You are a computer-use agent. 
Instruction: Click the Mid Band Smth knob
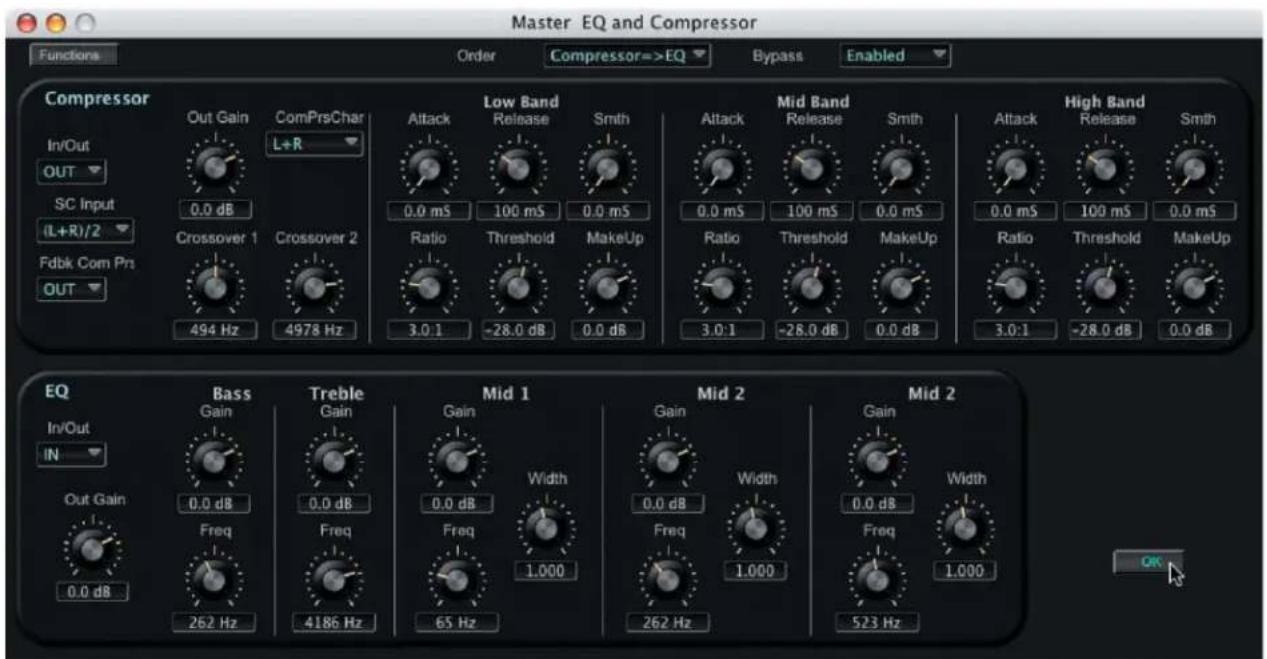click(x=903, y=169)
